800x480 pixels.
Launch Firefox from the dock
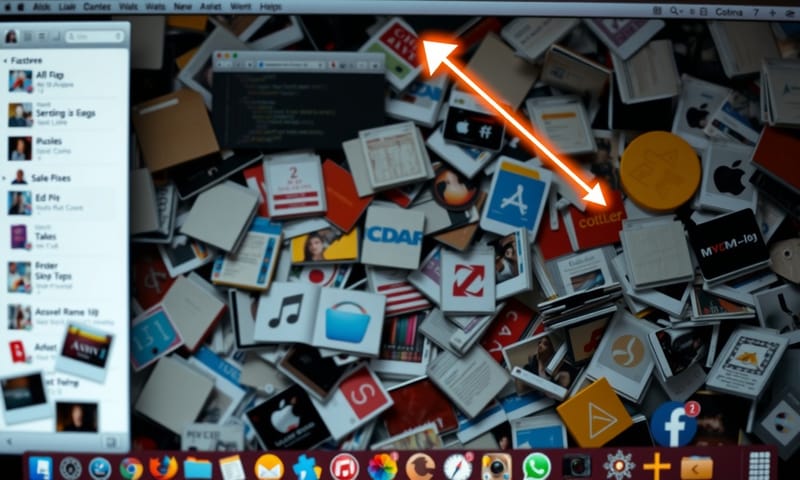point(163,467)
